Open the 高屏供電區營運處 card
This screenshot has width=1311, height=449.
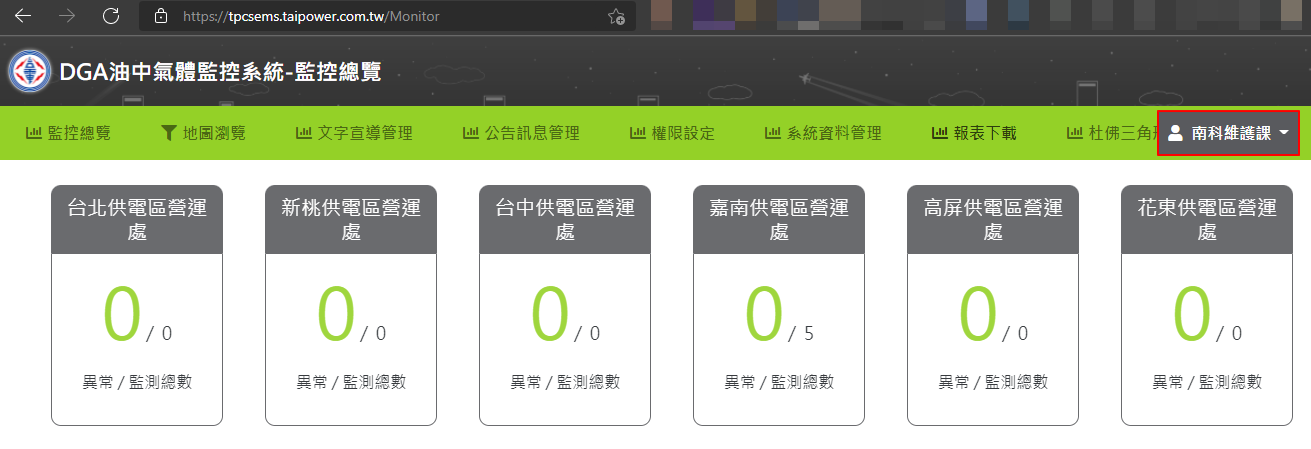(993, 305)
